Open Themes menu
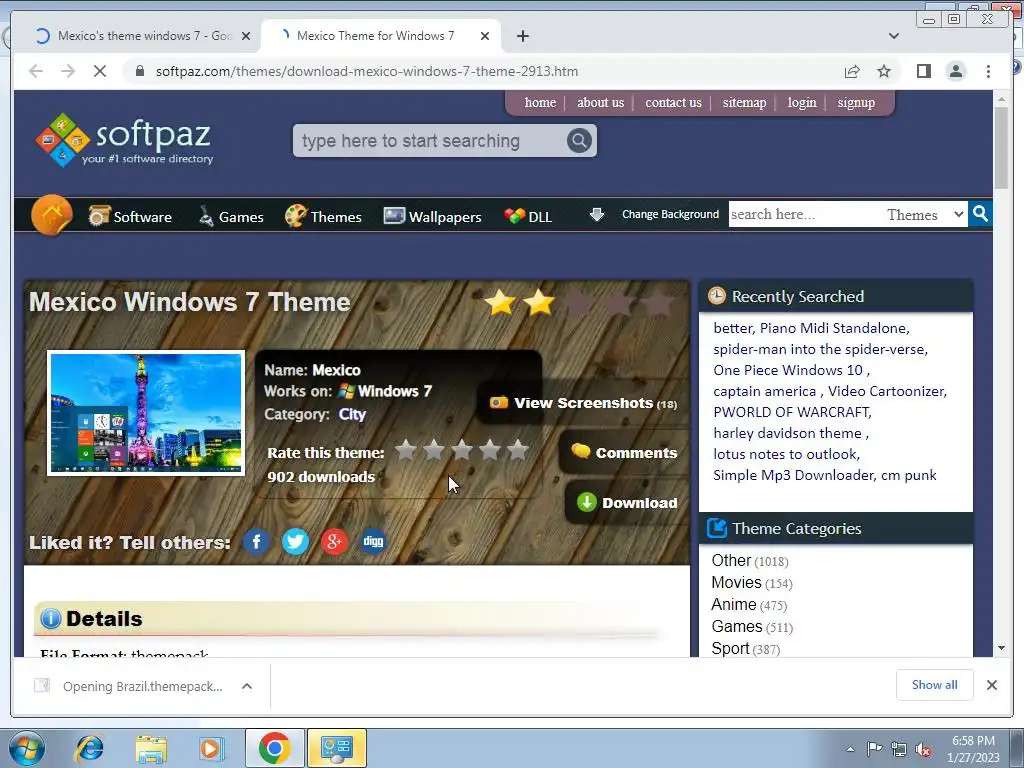The height and width of the screenshot is (768, 1024). point(323,216)
